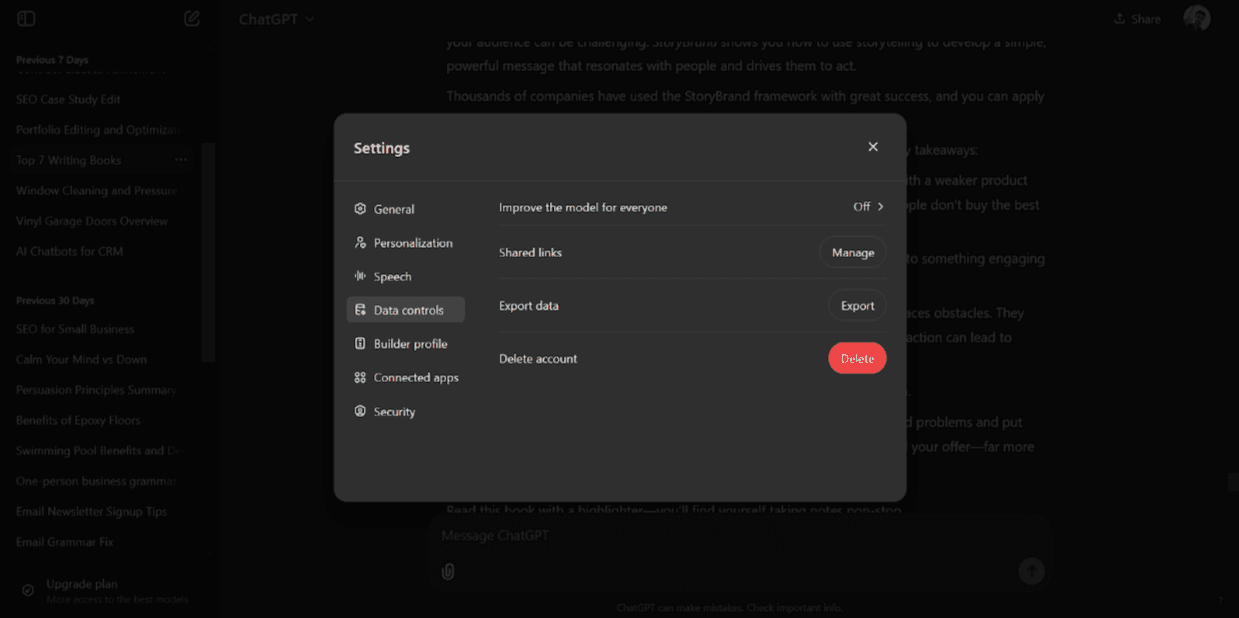
Task: Open Connected apps settings
Action: pyautogui.click(x=415, y=377)
